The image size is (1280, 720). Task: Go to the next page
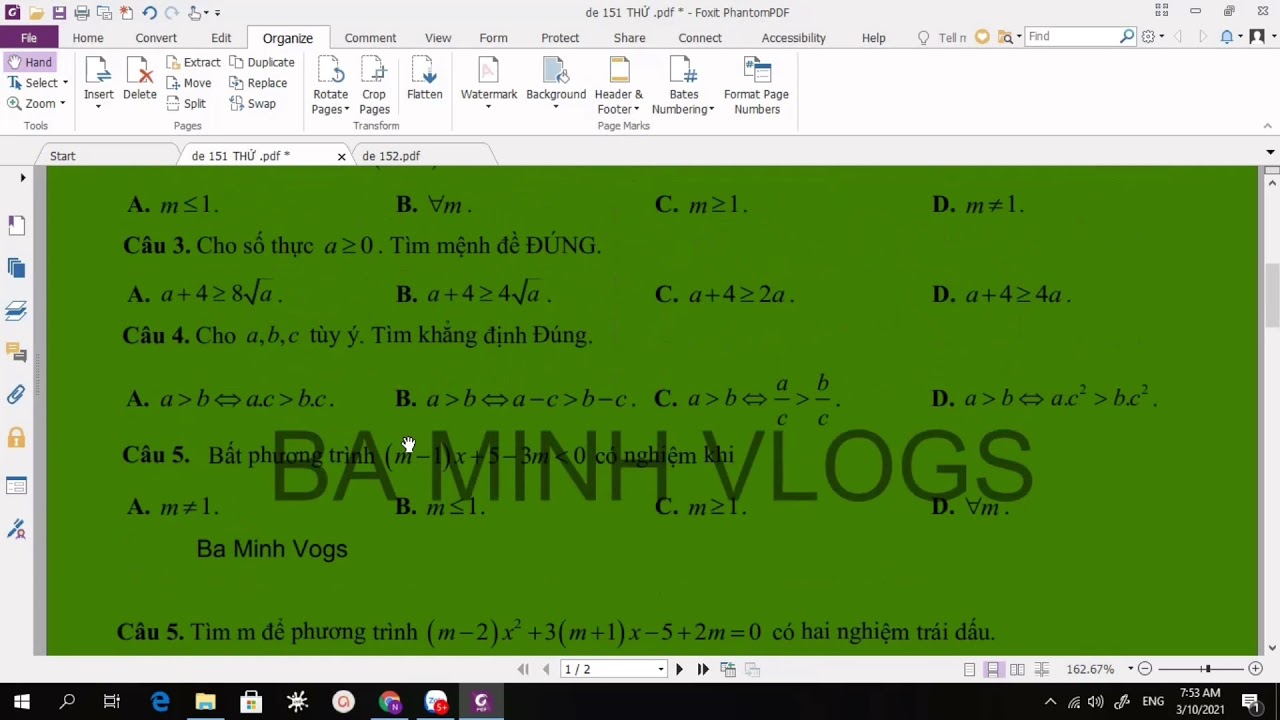coord(679,669)
